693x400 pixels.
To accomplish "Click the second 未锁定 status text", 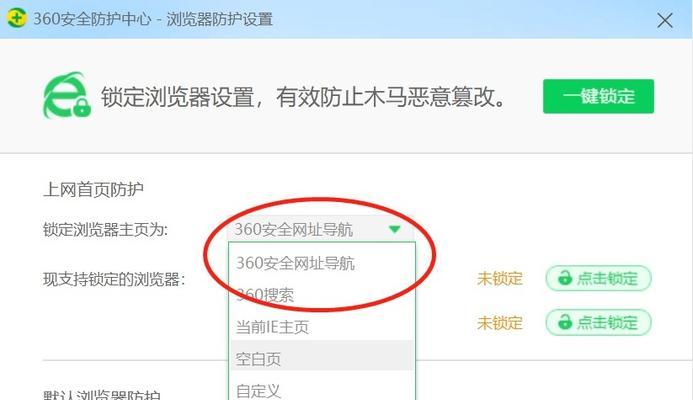I will 500,323.
